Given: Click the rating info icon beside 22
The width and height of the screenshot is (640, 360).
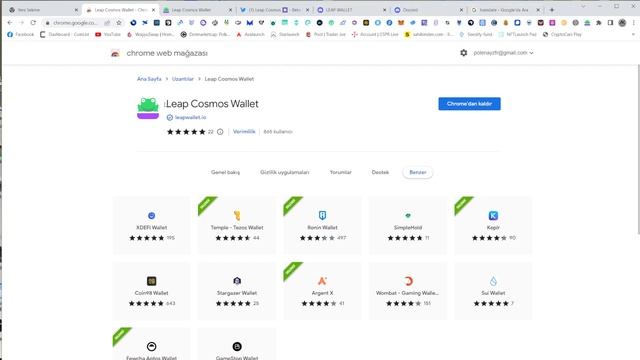Looking at the screenshot, I should (220, 131).
